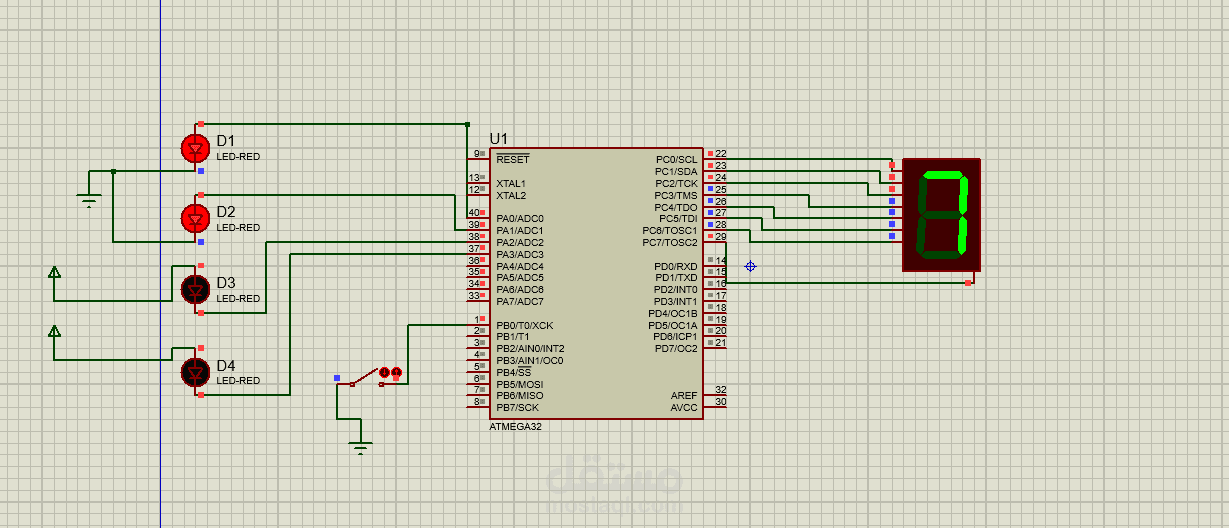
Task: Select the dark D3 LED symbol
Action: click(194, 289)
